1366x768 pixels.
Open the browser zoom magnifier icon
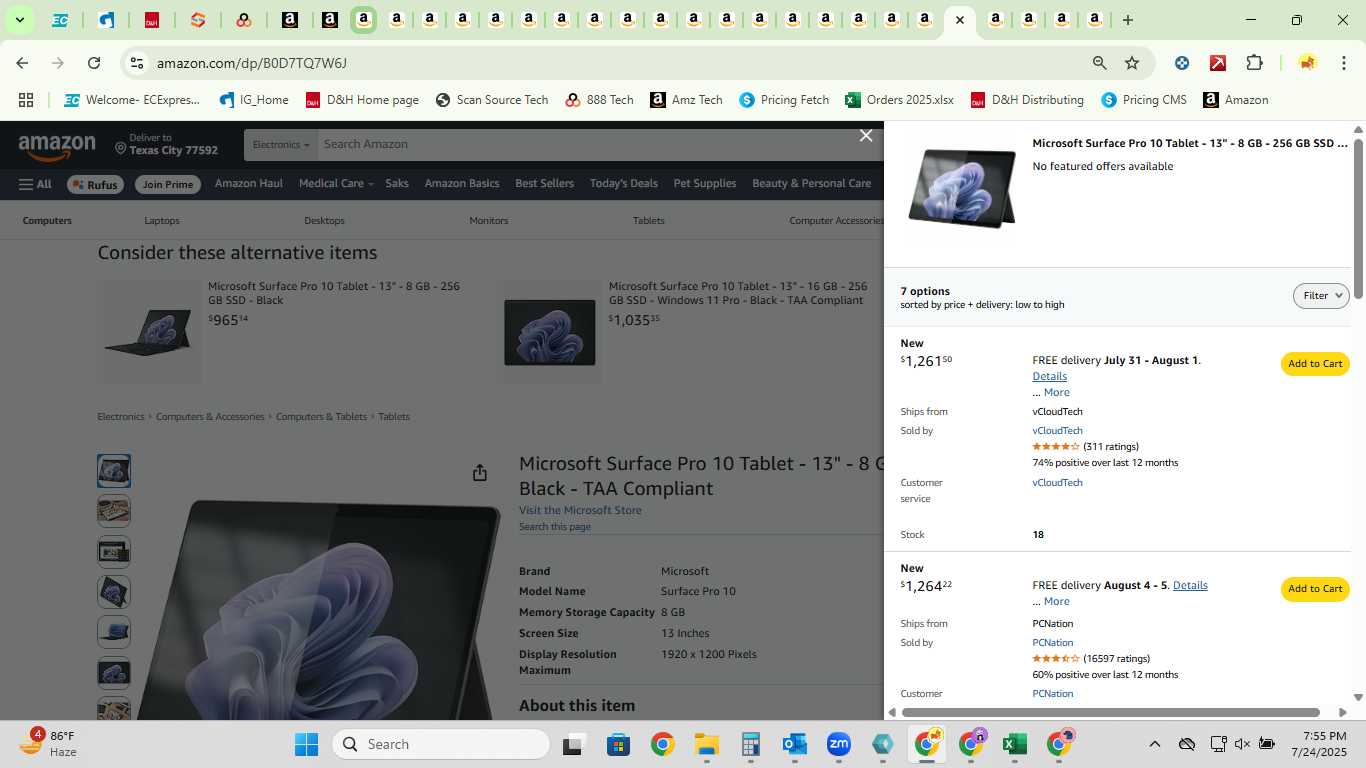click(1100, 63)
